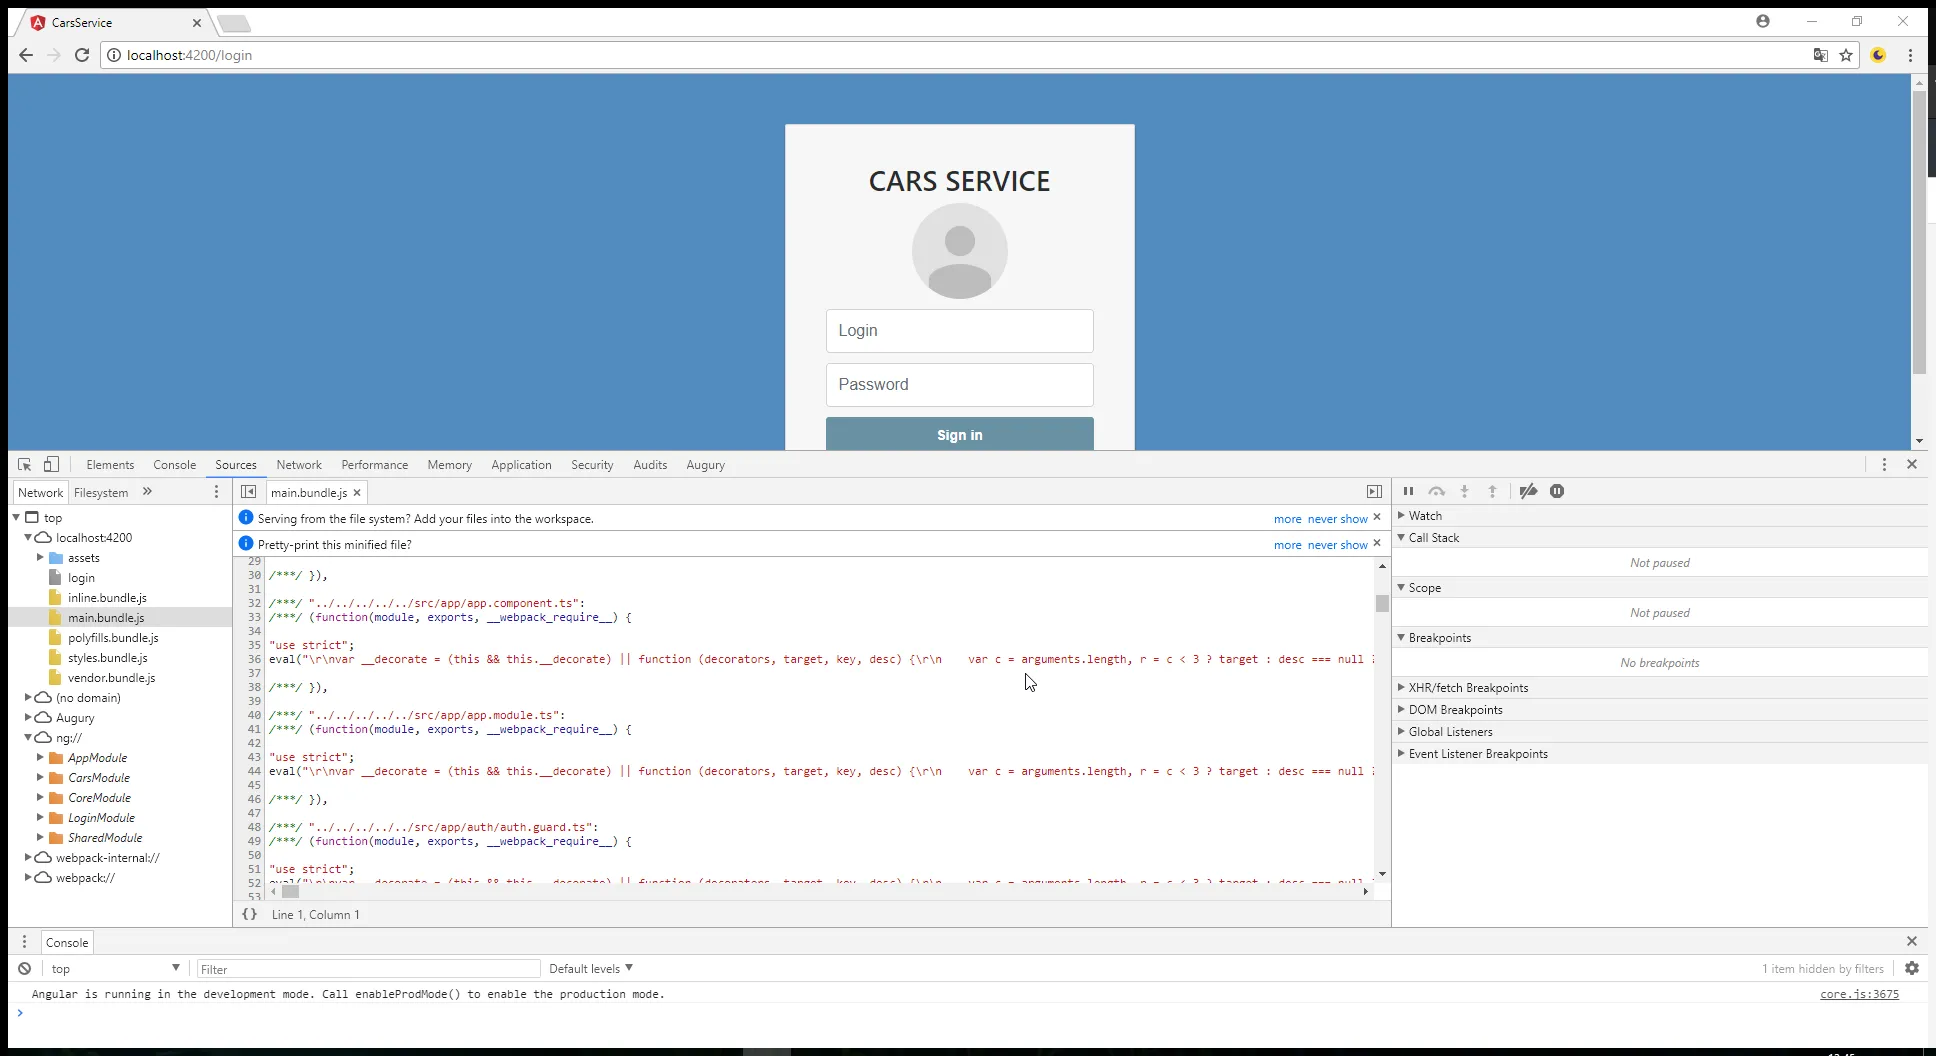1936x1056 pixels.
Task: Focus the console Filter field
Action: (x=368, y=969)
